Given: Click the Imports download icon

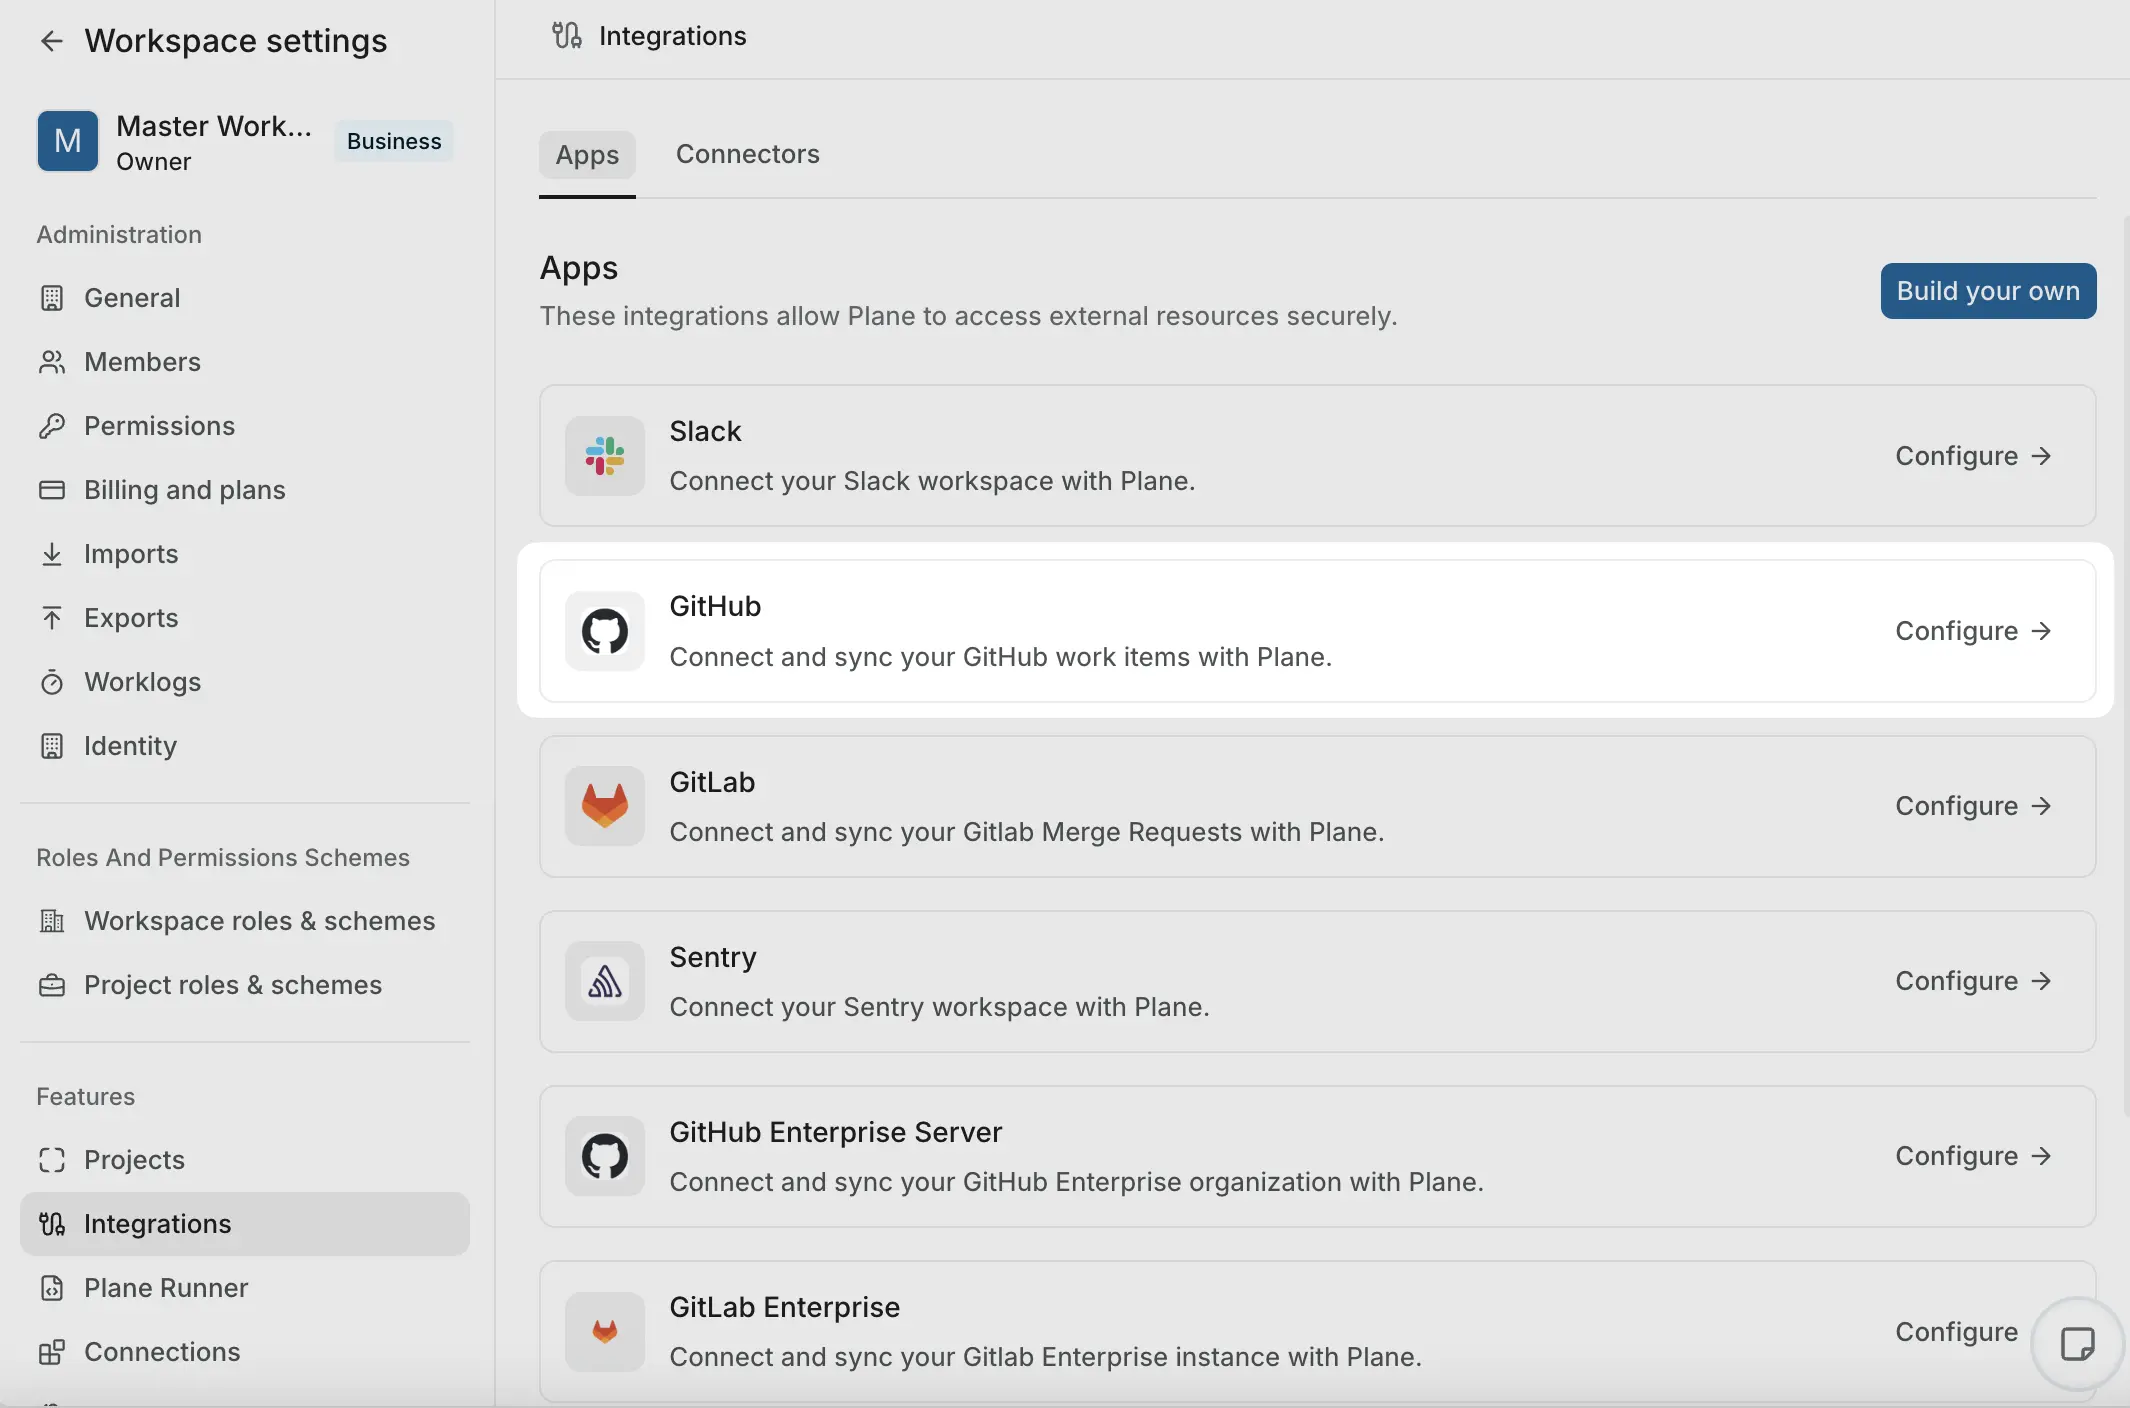Looking at the screenshot, I should 52,554.
